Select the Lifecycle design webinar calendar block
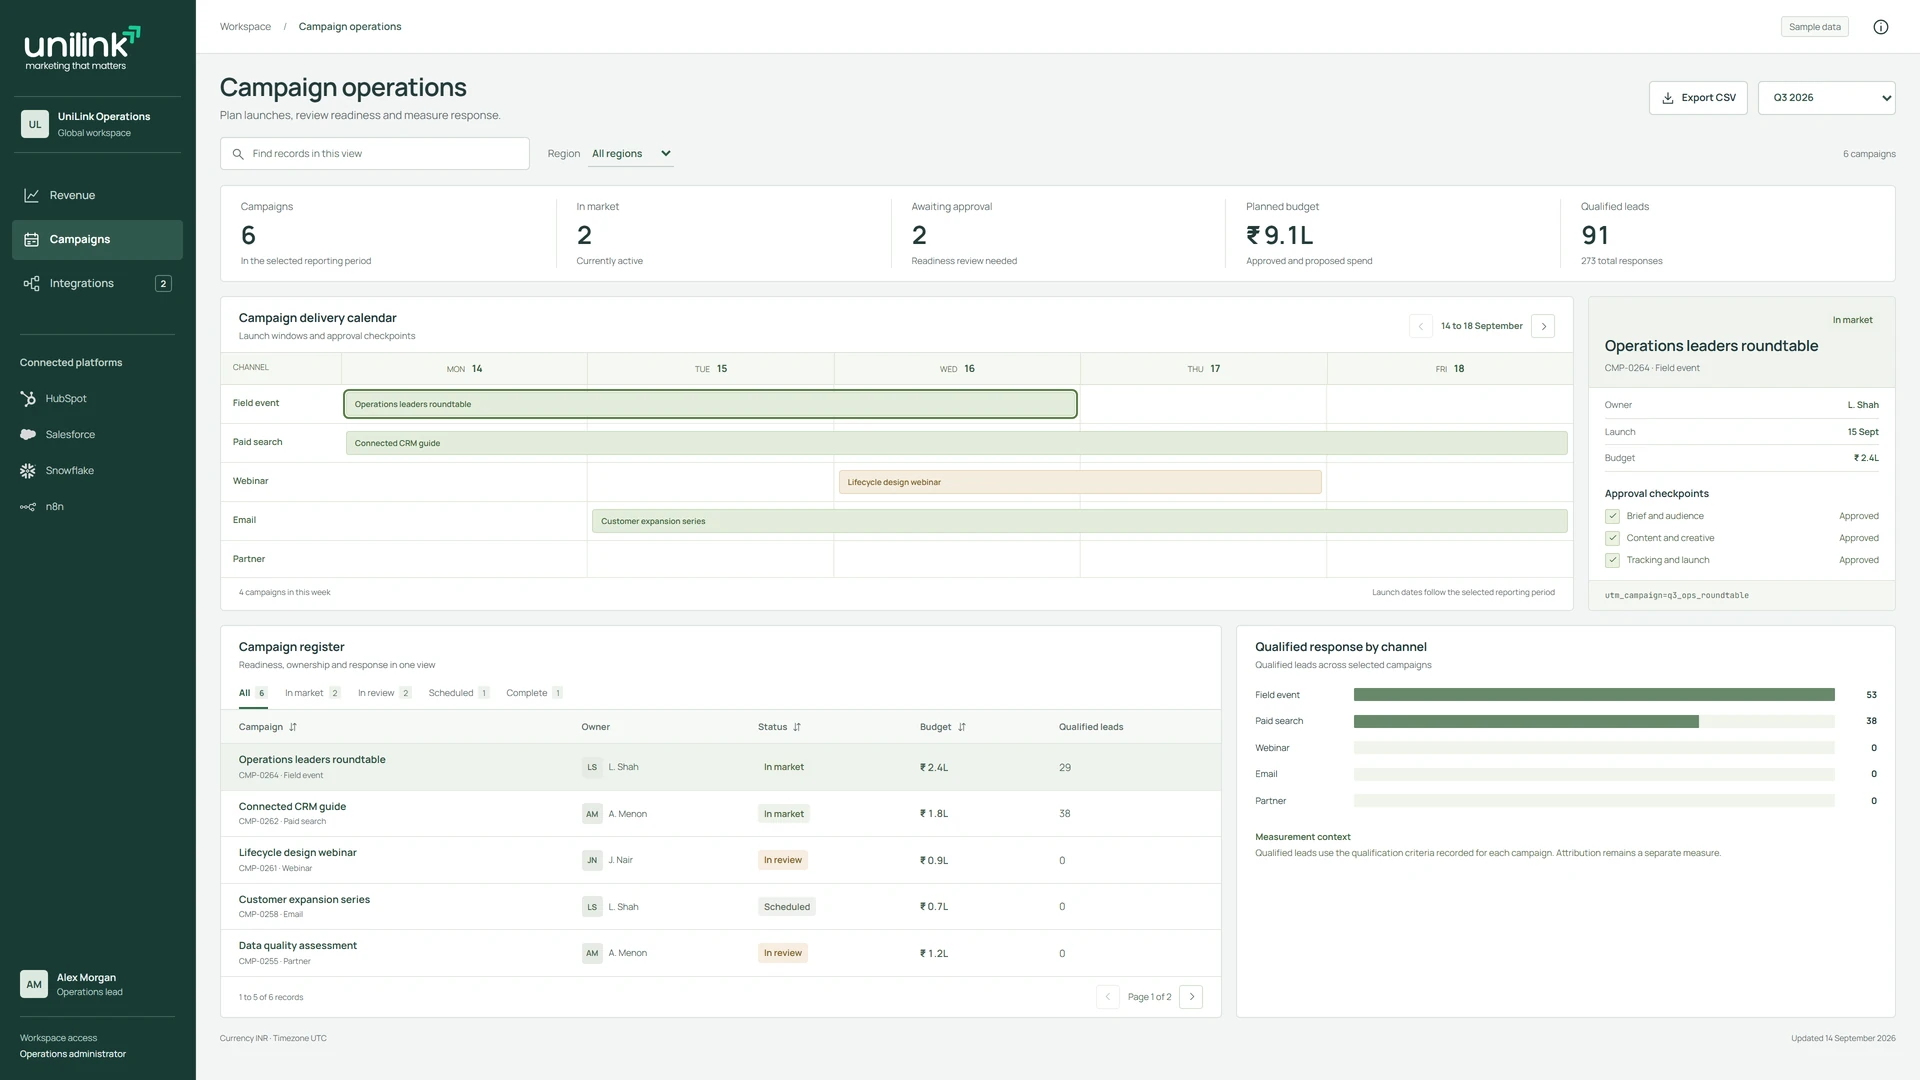The image size is (1920, 1080). pyautogui.click(x=1080, y=482)
